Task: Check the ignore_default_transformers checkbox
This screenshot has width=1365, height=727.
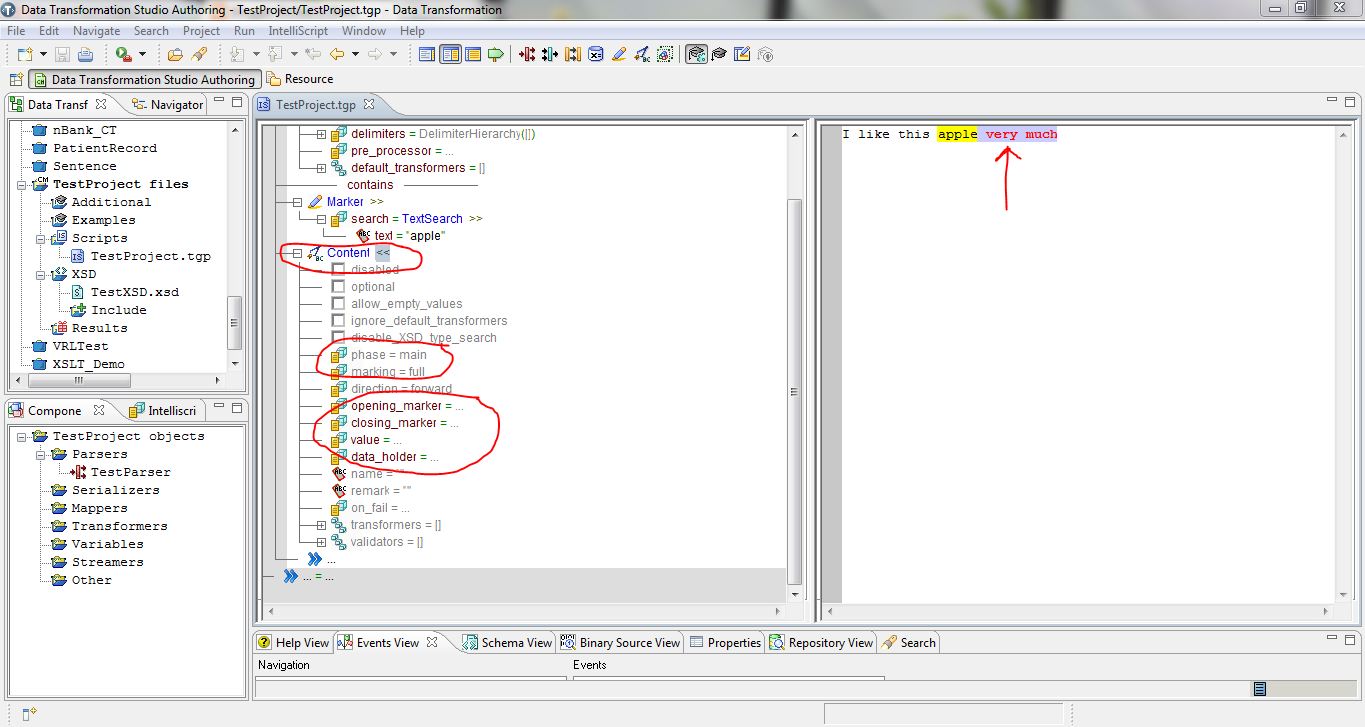Action: (338, 321)
